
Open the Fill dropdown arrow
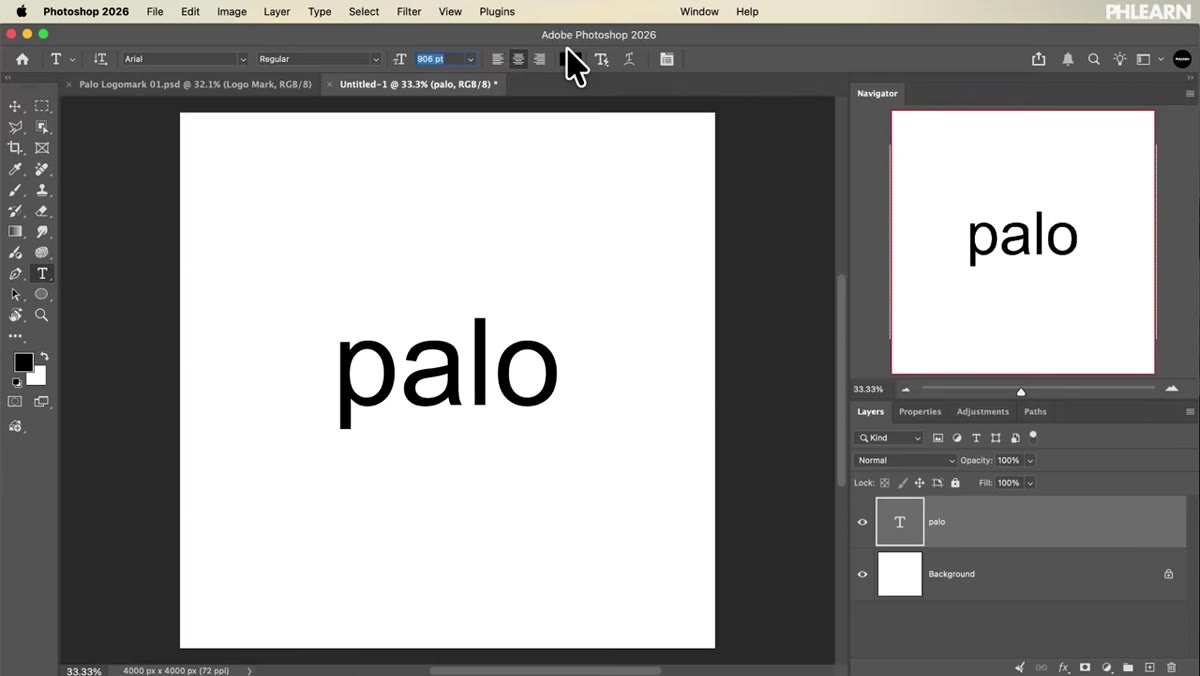coord(1030,483)
